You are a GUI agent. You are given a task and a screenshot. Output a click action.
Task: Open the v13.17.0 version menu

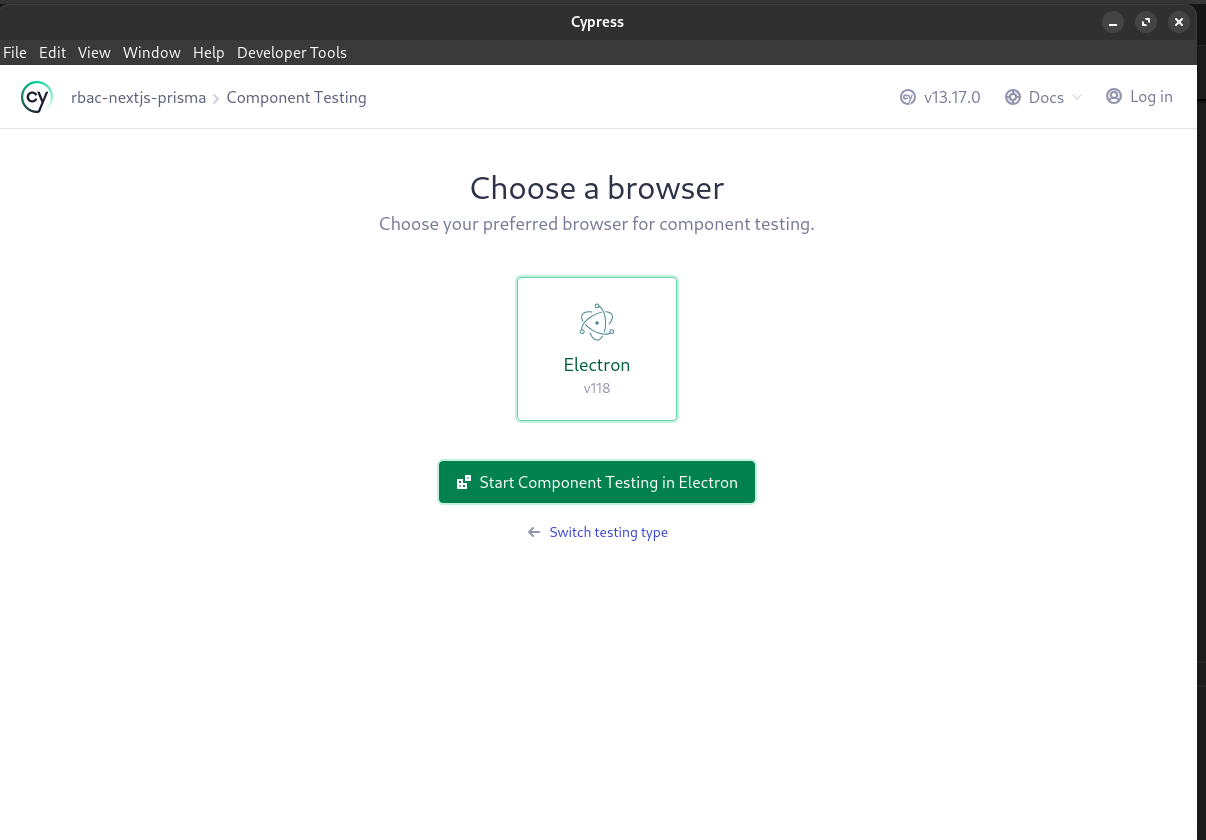click(x=940, y=97)
